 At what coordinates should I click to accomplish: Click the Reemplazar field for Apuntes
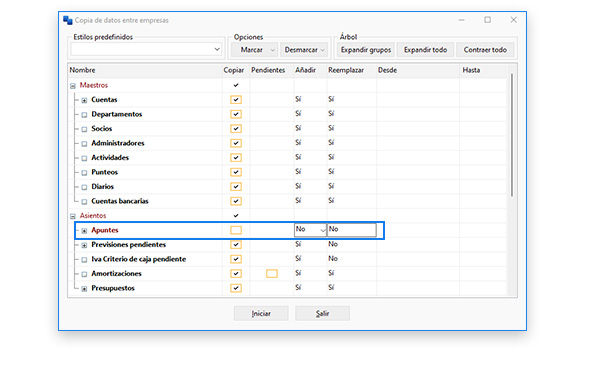[x=352, y=230]
